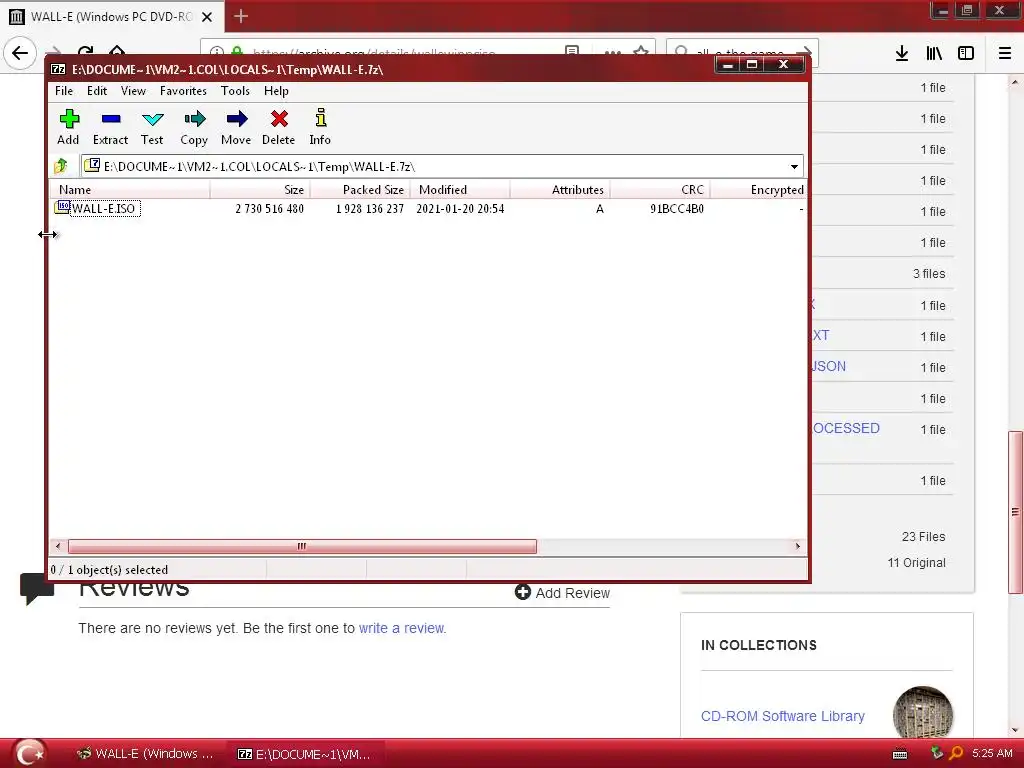Image resolution: width=1024 pixels, height=768 pixels.
Task: Open the File menu in 7-Zip
Action: point(64,91)
